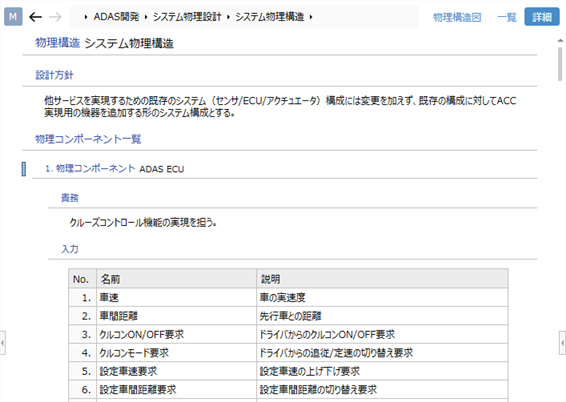Viewport: 566px width, 402px height.
Task: Click the クルーズコントロール機能の実現を担う text
Action: [143, 223]
